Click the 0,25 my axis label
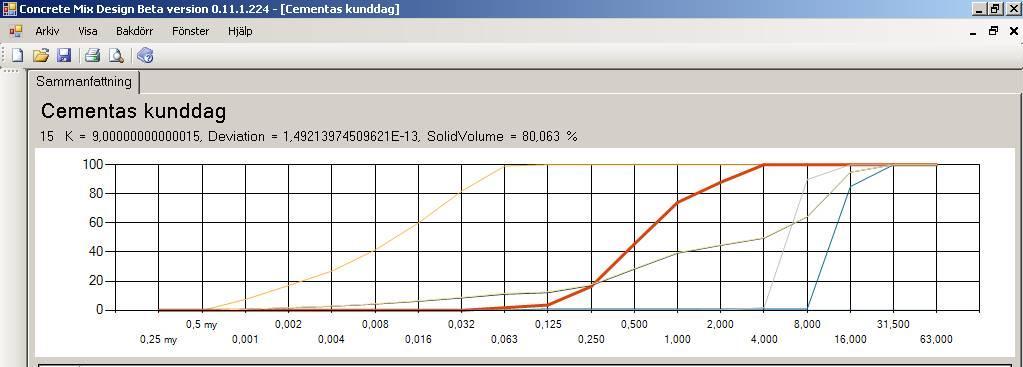The width and height of the screenshot is (1023, 367). click(159, 340)
